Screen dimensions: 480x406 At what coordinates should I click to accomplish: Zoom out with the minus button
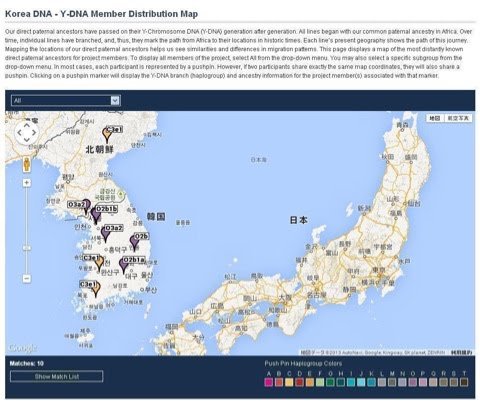click(27, 278)
